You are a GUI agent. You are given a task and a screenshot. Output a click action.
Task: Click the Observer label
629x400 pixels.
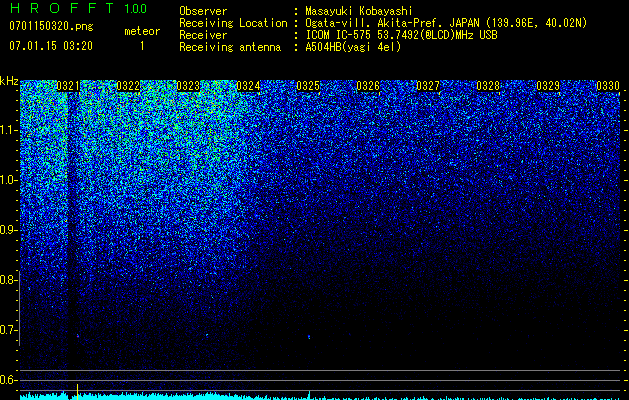tap(203, 11)
